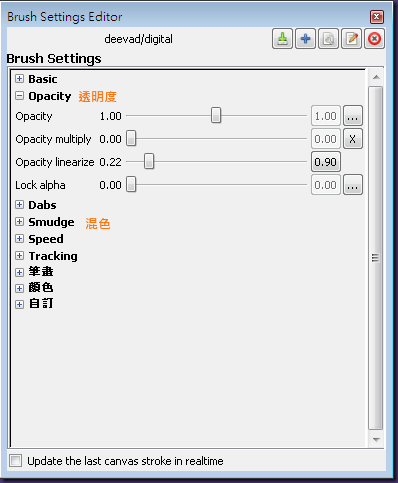Click the red delete brush icon
Viewport: 398px width, 483px height.
tap(374, 39)
